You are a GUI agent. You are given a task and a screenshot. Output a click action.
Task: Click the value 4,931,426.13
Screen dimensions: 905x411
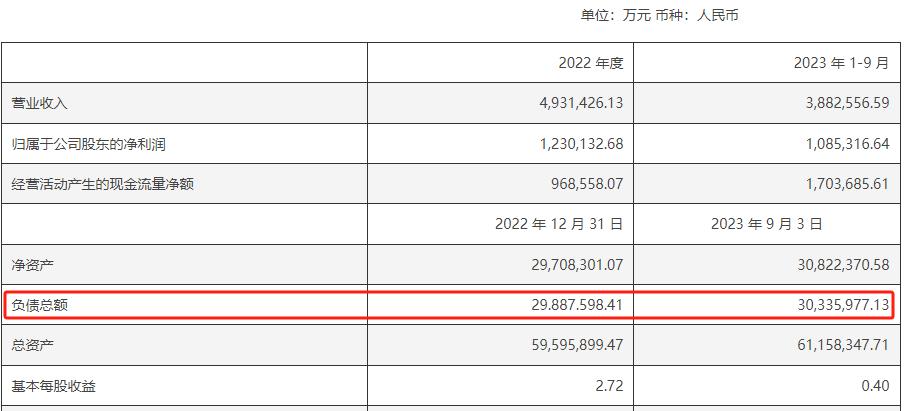(x=566, y=103)
